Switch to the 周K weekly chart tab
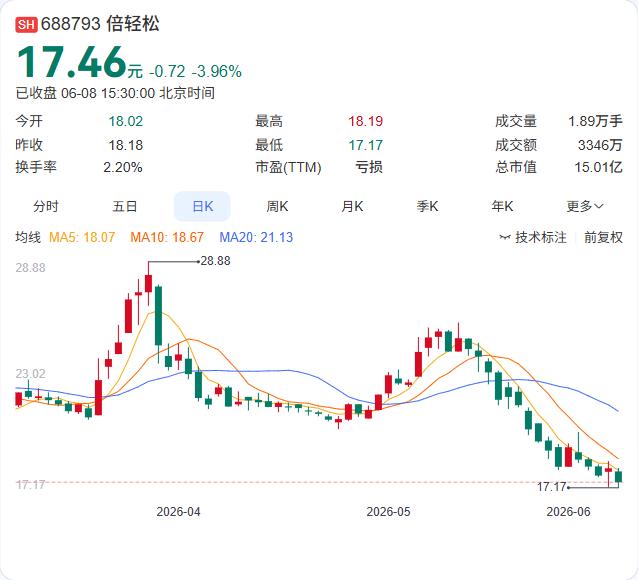Image resolution: width=638 pixels, height=580 pixels. pyautogui.click(x=277, y=206)
